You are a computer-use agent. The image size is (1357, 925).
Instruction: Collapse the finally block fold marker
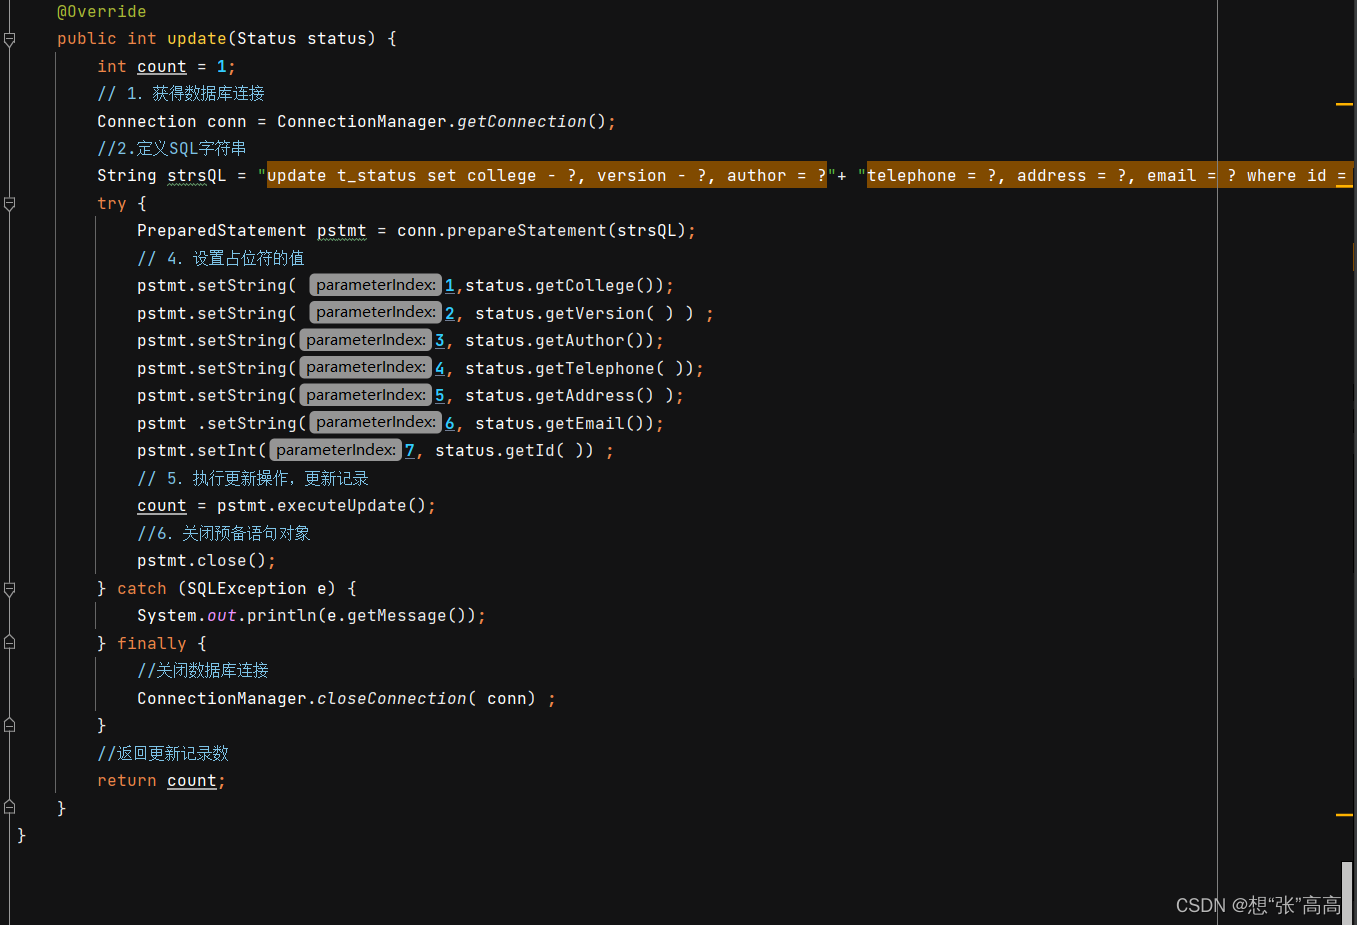[9, 643]
